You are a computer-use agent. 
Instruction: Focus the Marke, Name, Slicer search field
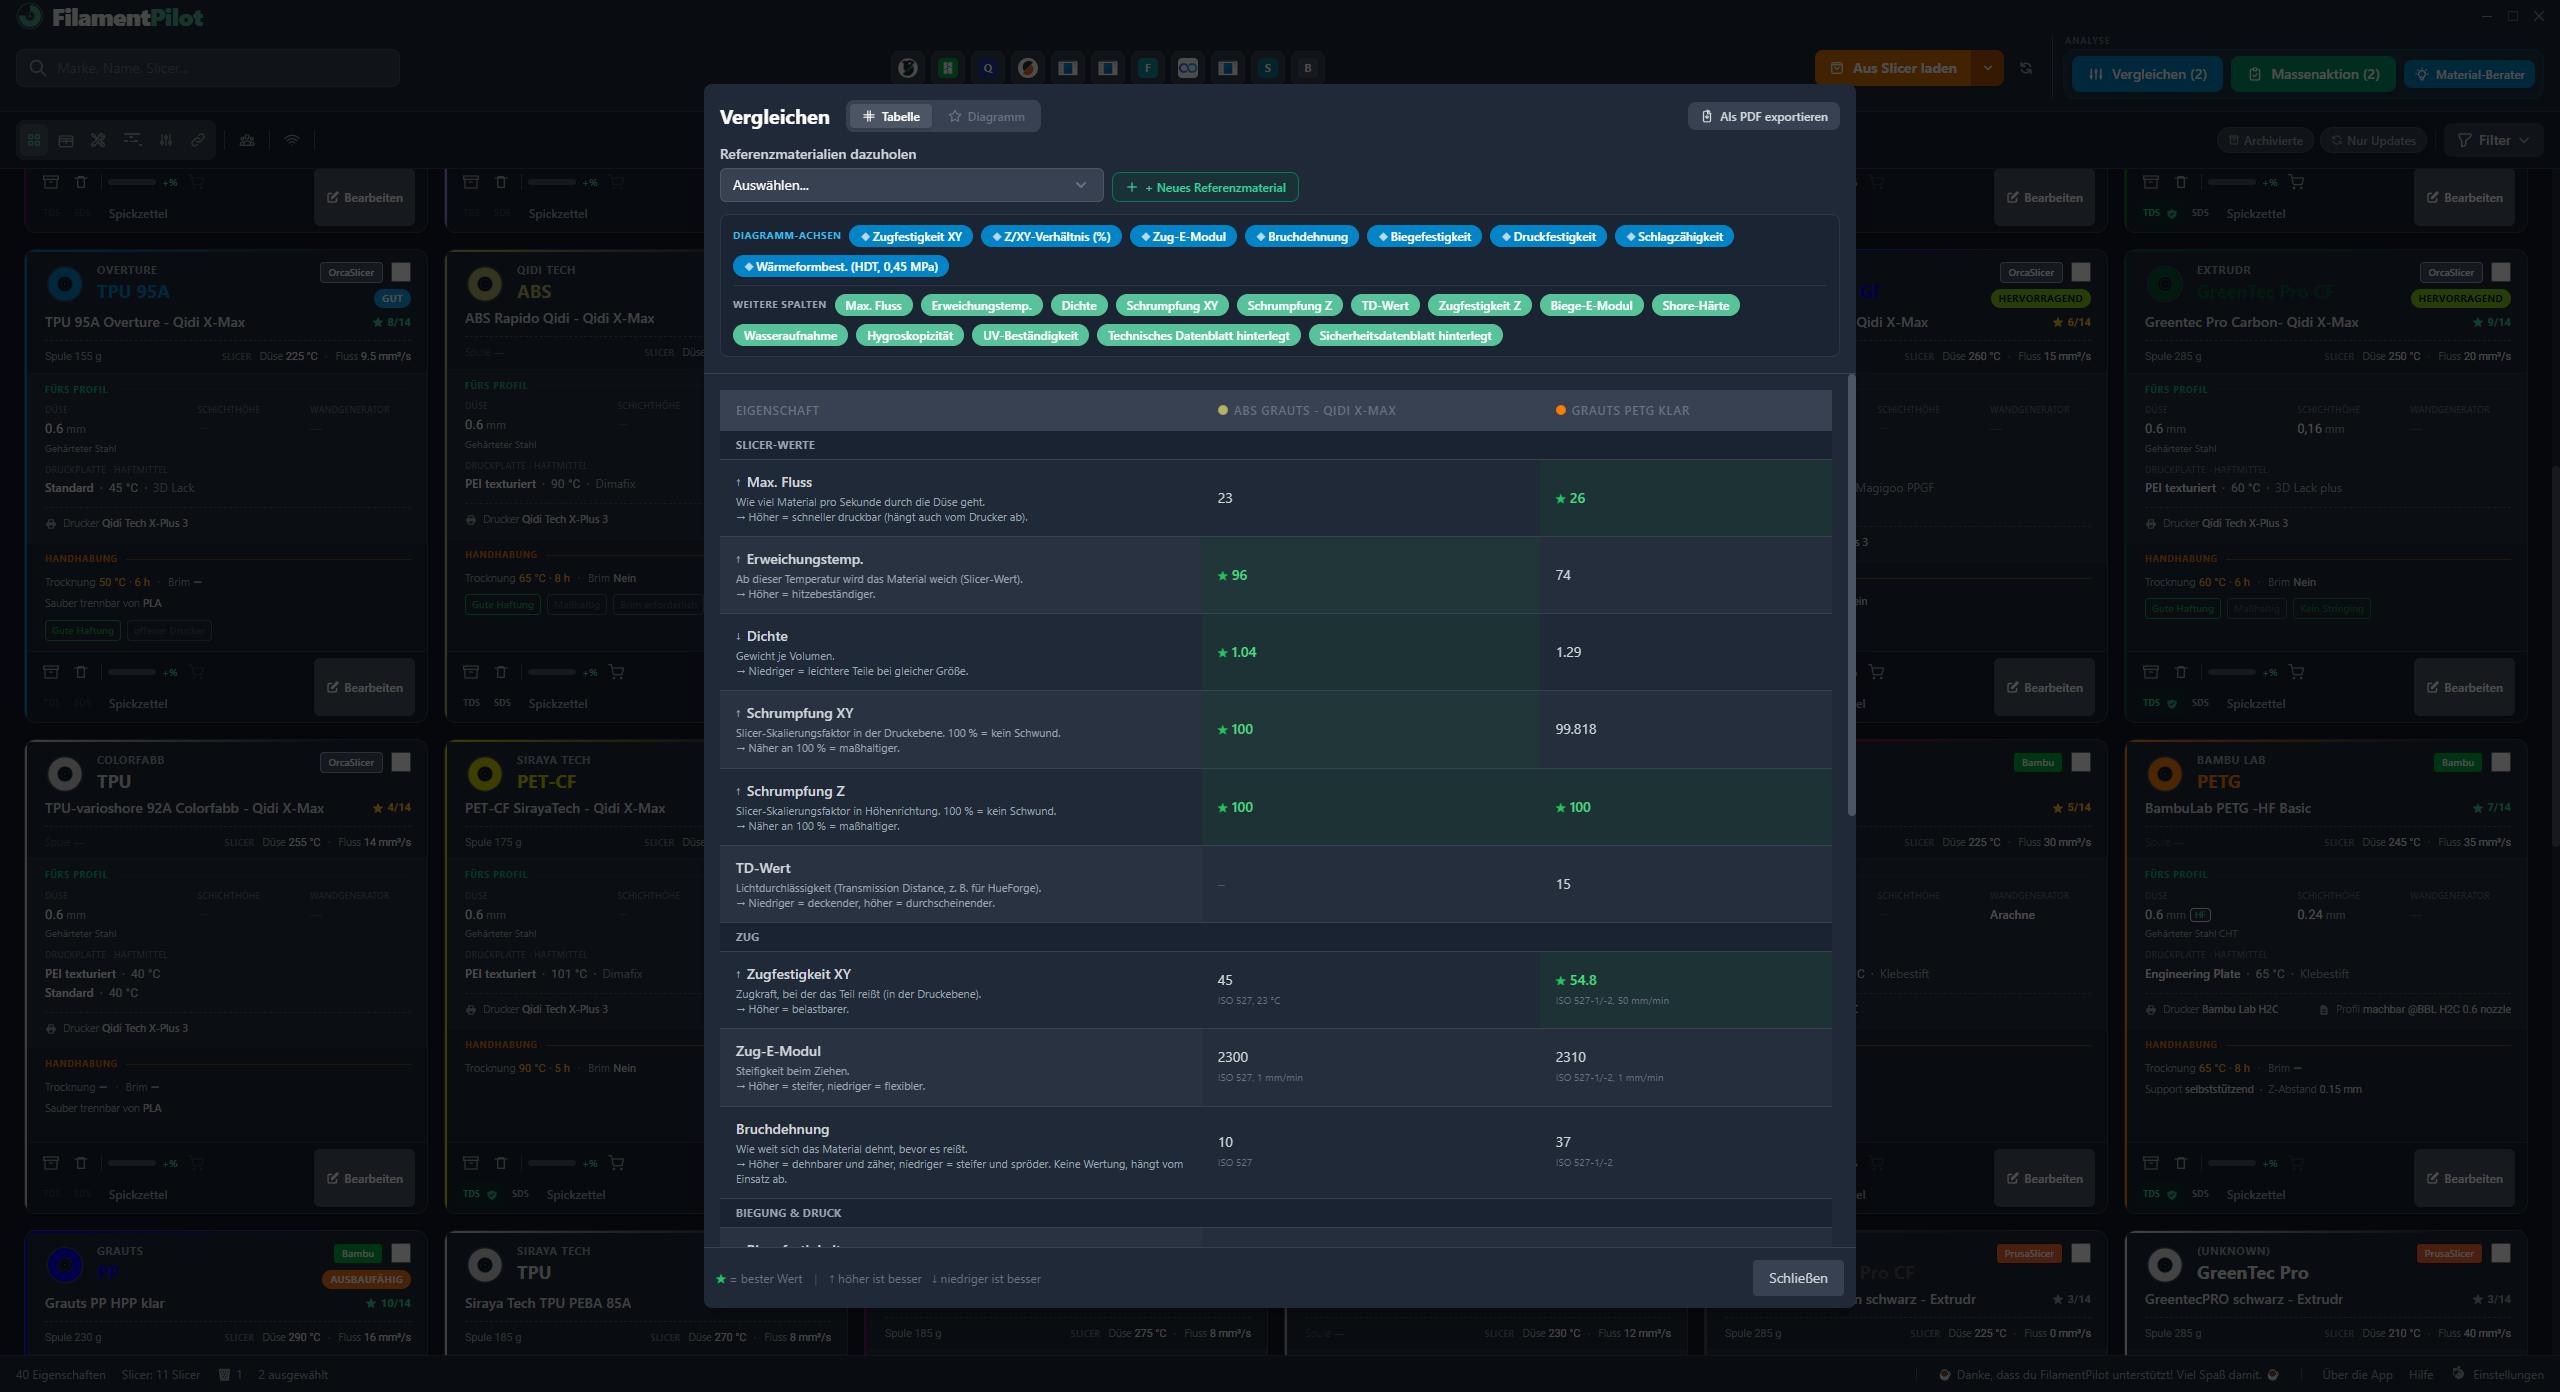(208, 68)
